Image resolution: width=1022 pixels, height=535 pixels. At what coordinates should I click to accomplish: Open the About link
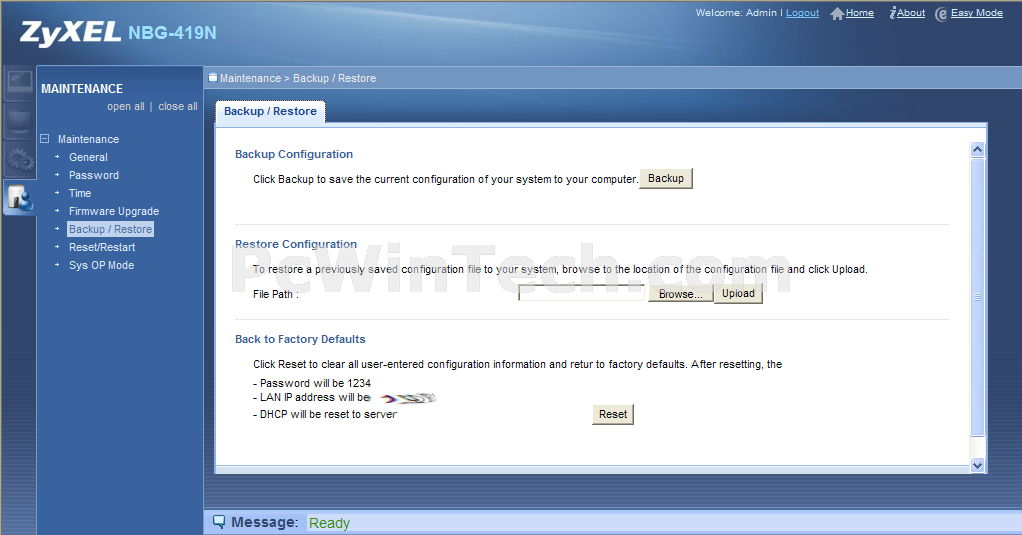[x=911, y=13]
